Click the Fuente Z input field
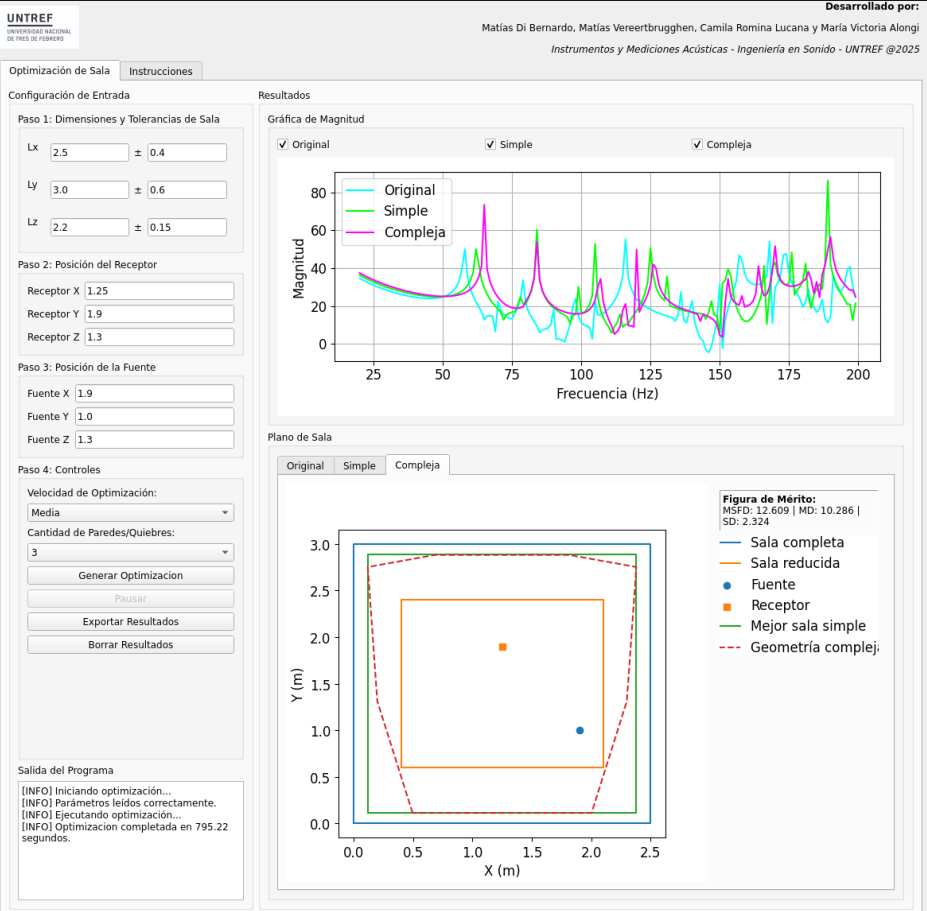The width and height of the screenshot is (927, 911). coord(154,439)
